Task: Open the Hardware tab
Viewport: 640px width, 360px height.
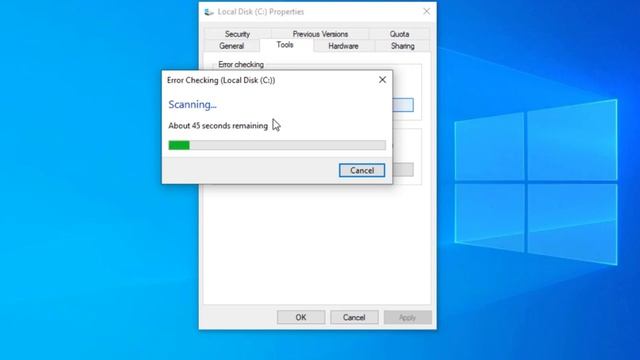Action: 343,46
